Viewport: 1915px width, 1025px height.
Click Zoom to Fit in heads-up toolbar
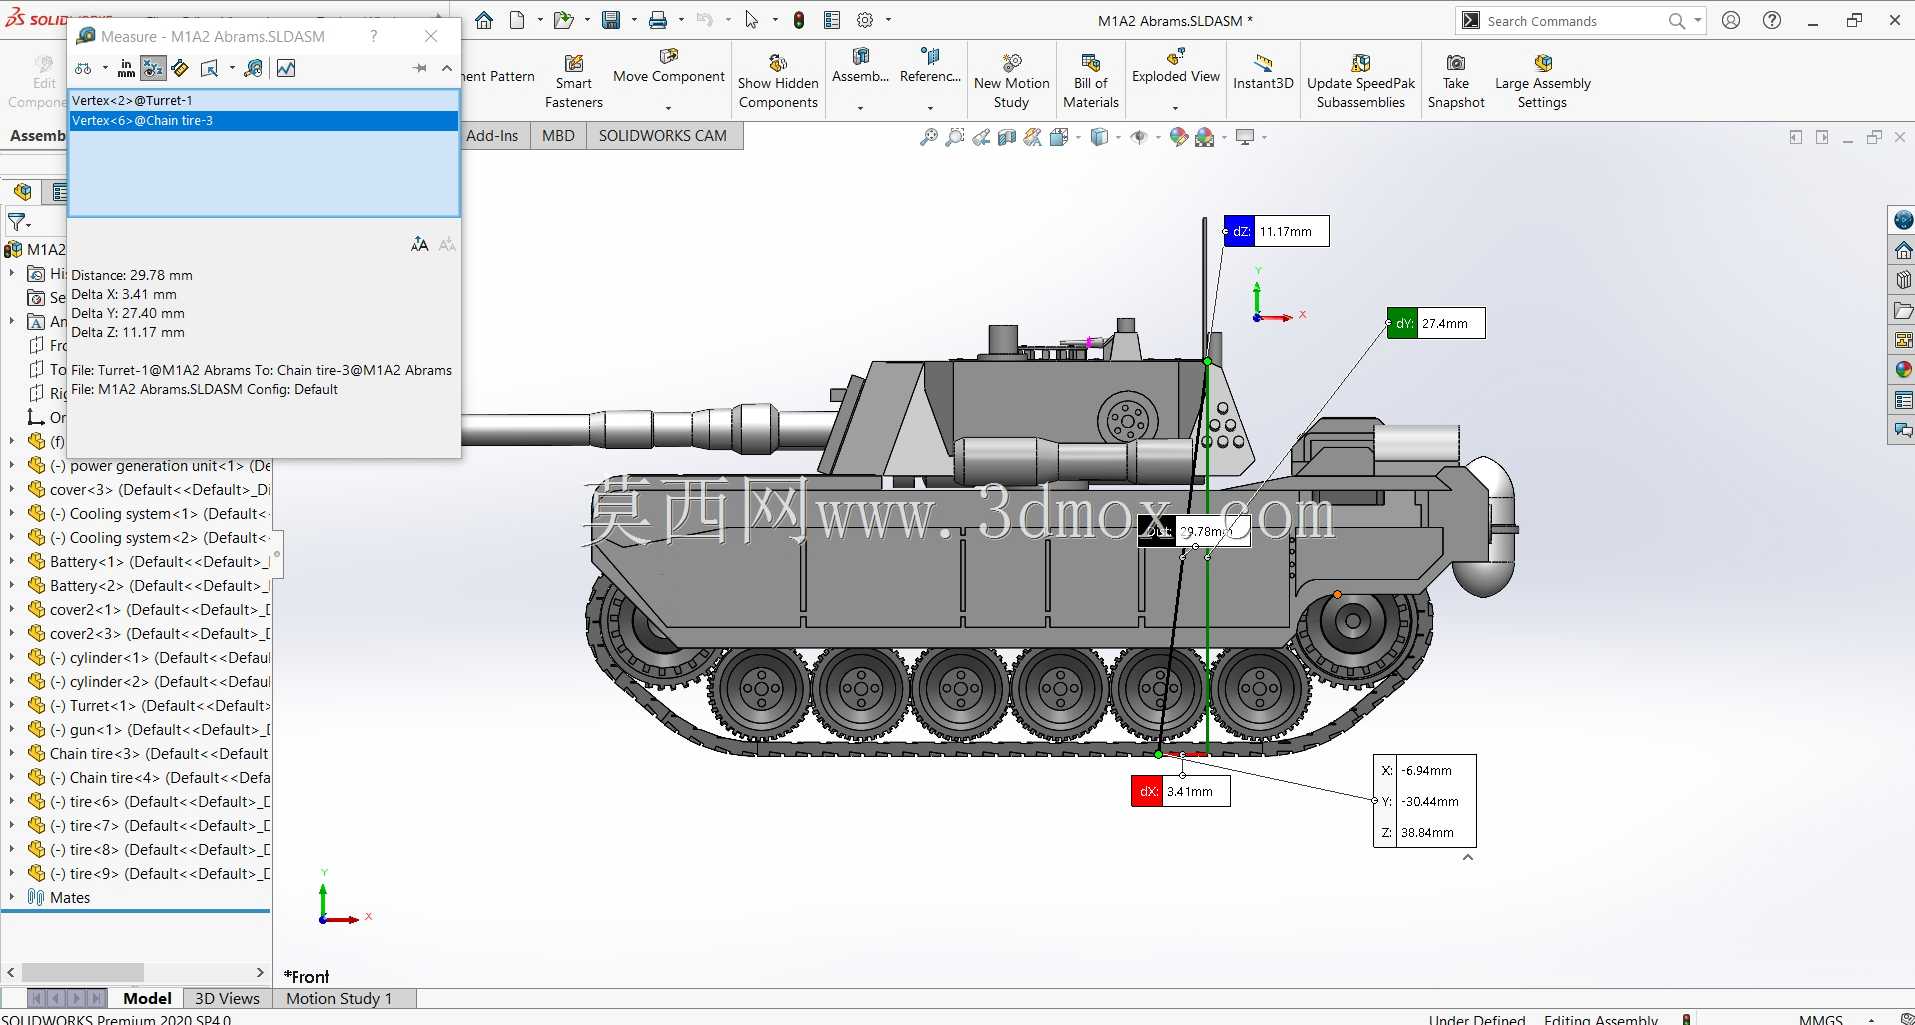(929, 137)
